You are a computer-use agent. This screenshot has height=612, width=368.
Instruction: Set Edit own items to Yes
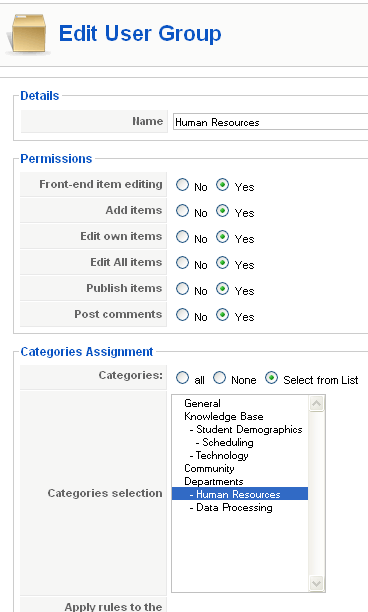click(222, 237)
